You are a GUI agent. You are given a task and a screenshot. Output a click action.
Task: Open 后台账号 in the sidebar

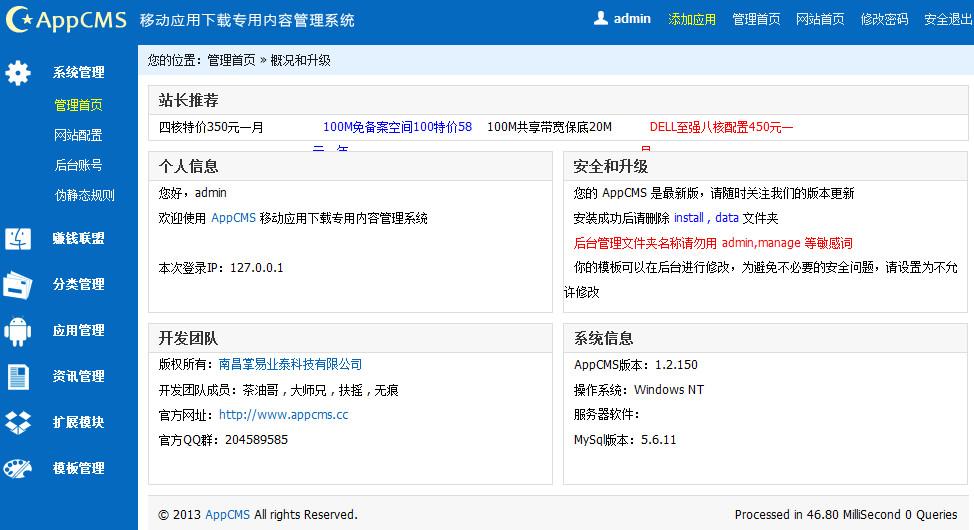pos(78,165)
